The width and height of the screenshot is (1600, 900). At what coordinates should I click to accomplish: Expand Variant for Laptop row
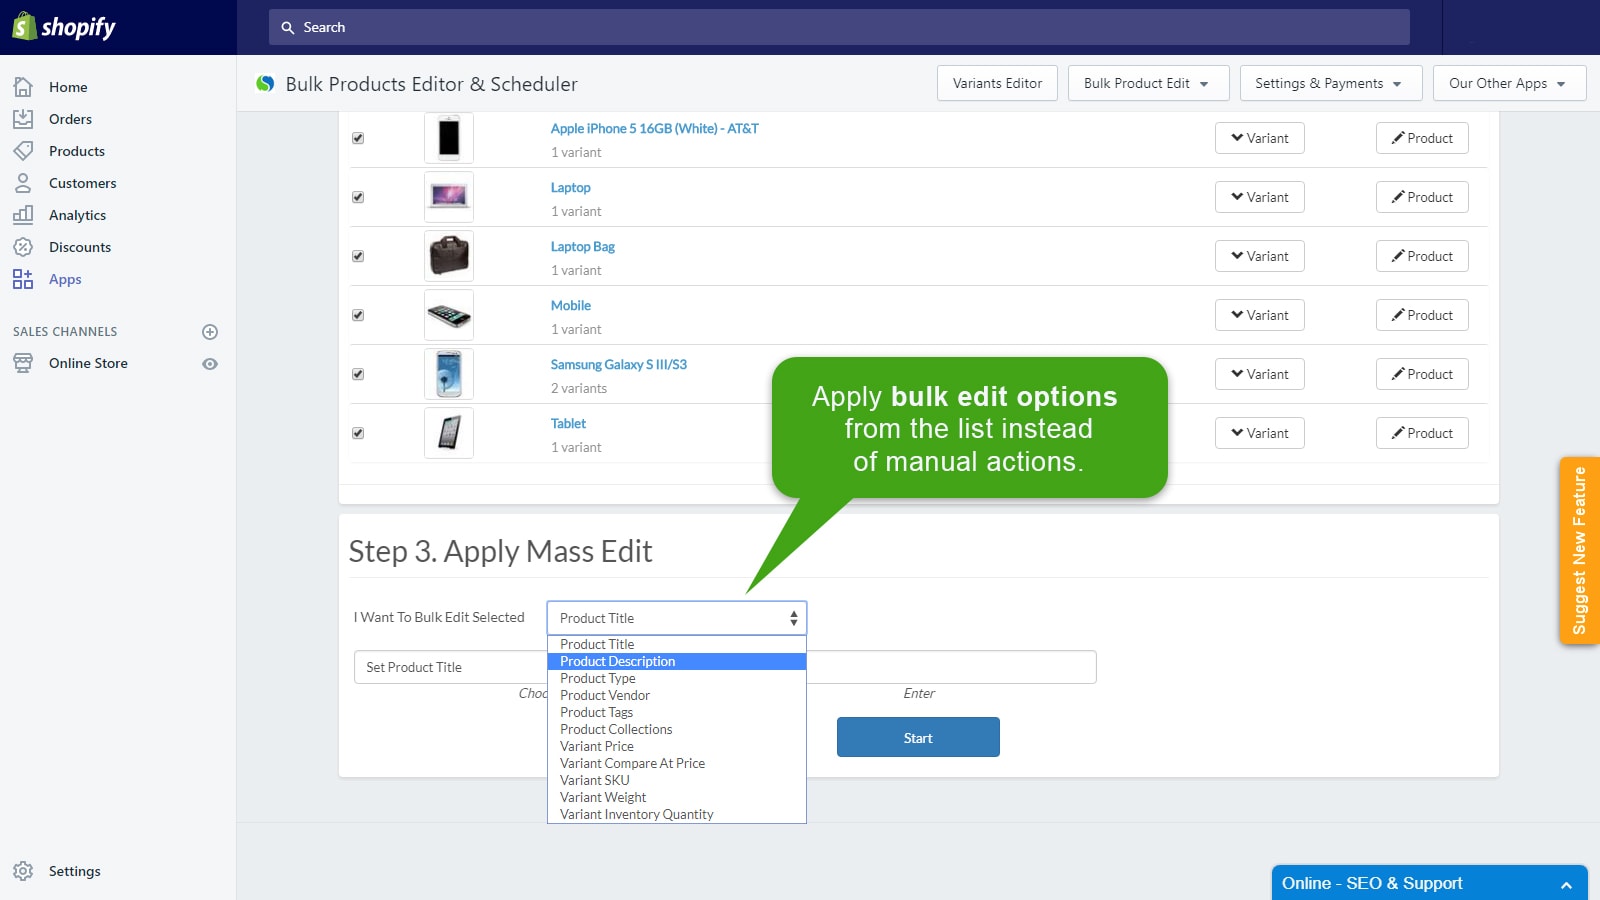(1260, 197)
